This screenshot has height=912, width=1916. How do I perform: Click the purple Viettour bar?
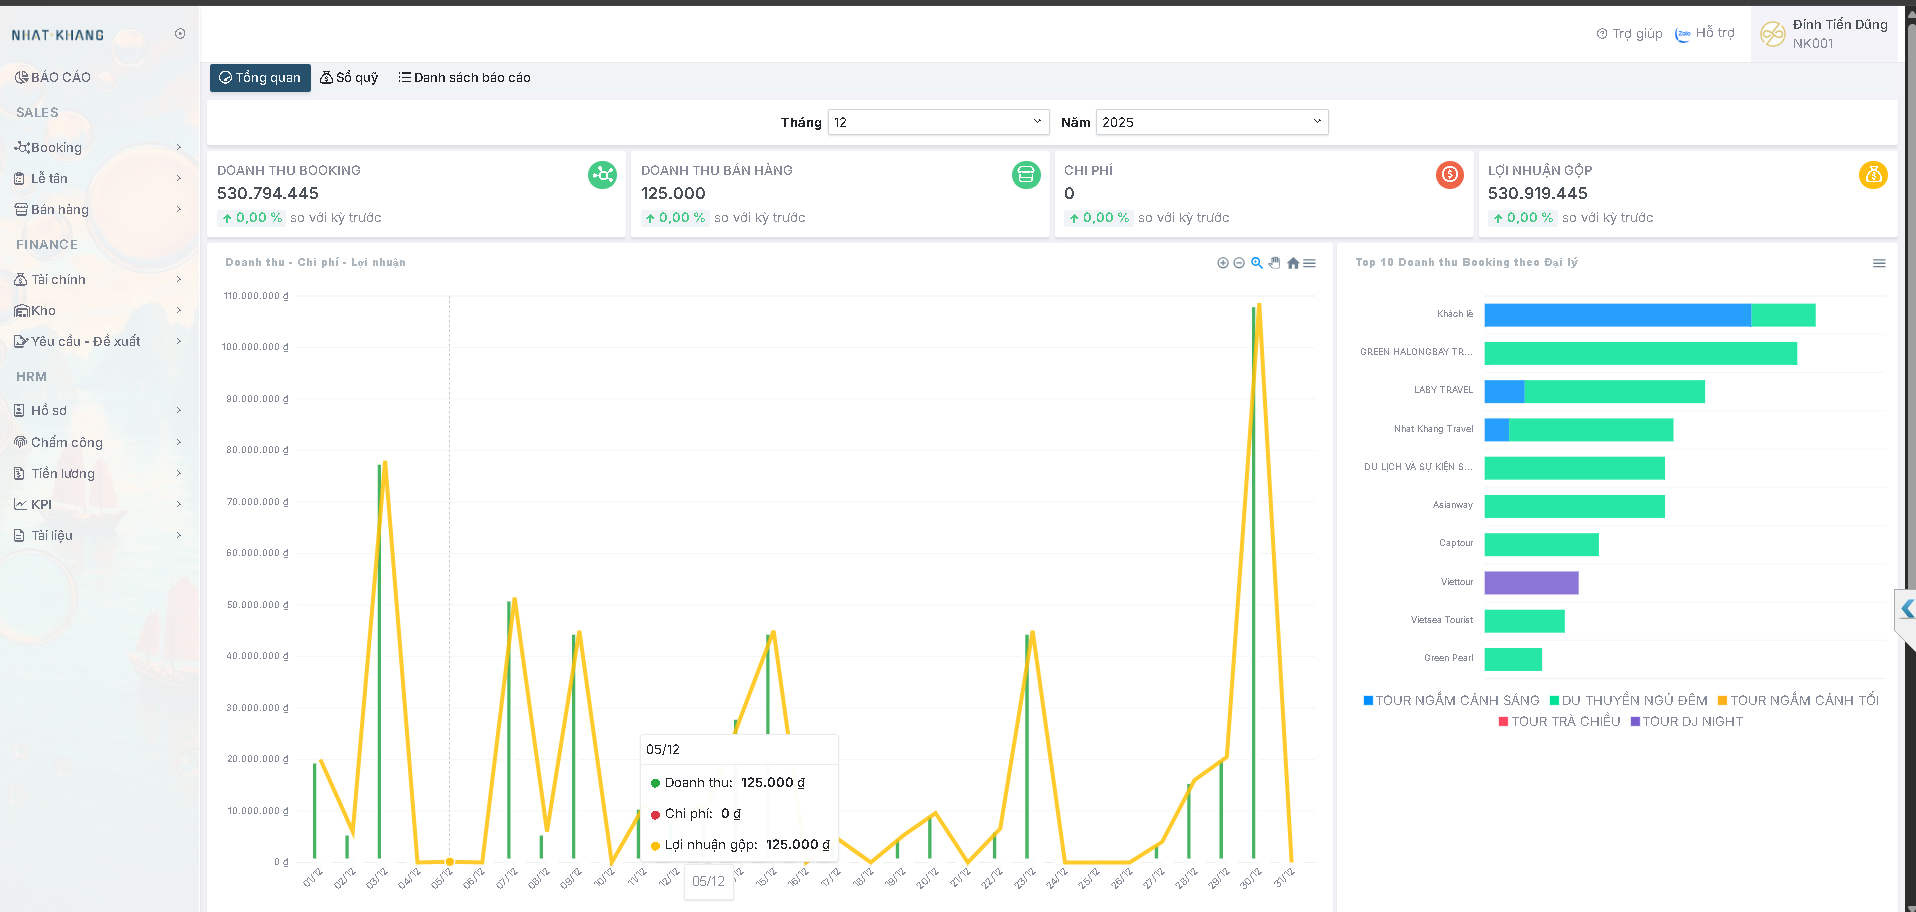[1531, 583]
